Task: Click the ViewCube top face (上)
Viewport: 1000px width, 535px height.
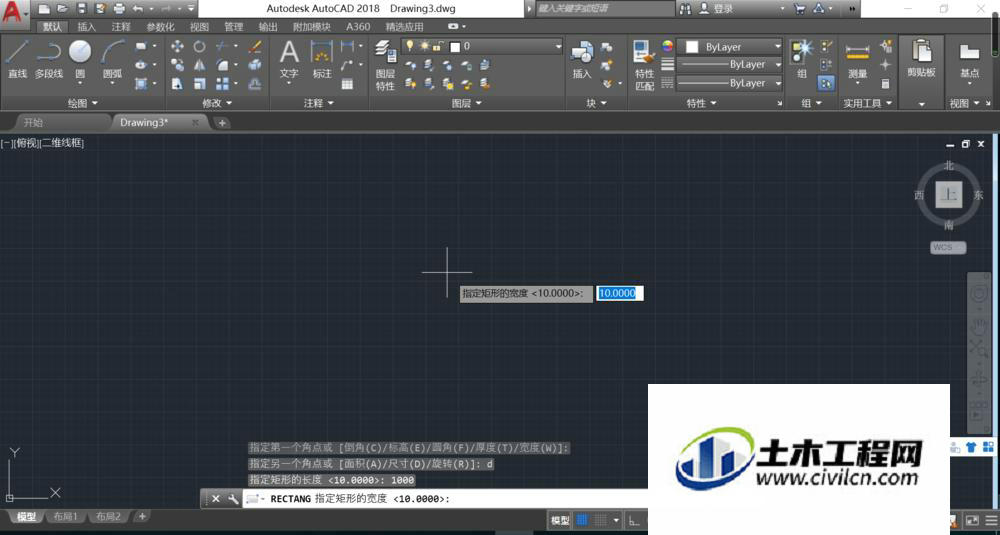Action: pyautogui.click(x=949, y=194)
